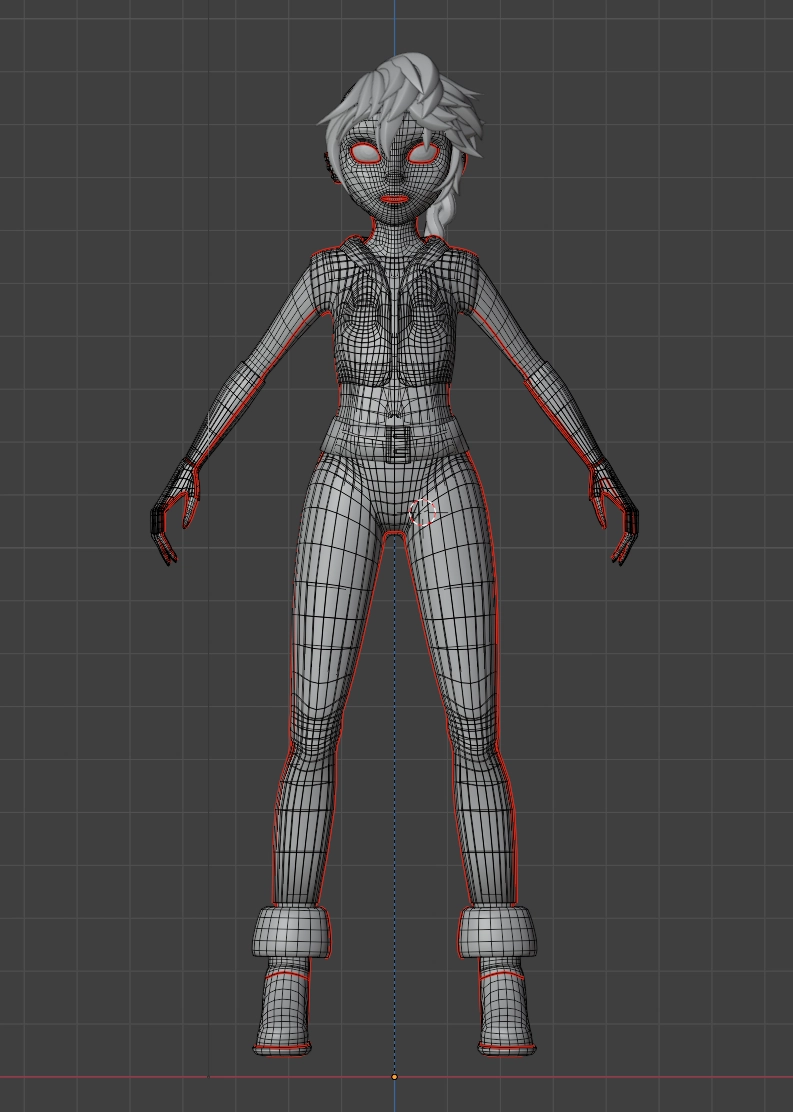Image resolution: width=793 pixels, height=1112 pixels.
Task: Select the character's red-outlined lips
Action: [396, 198]
